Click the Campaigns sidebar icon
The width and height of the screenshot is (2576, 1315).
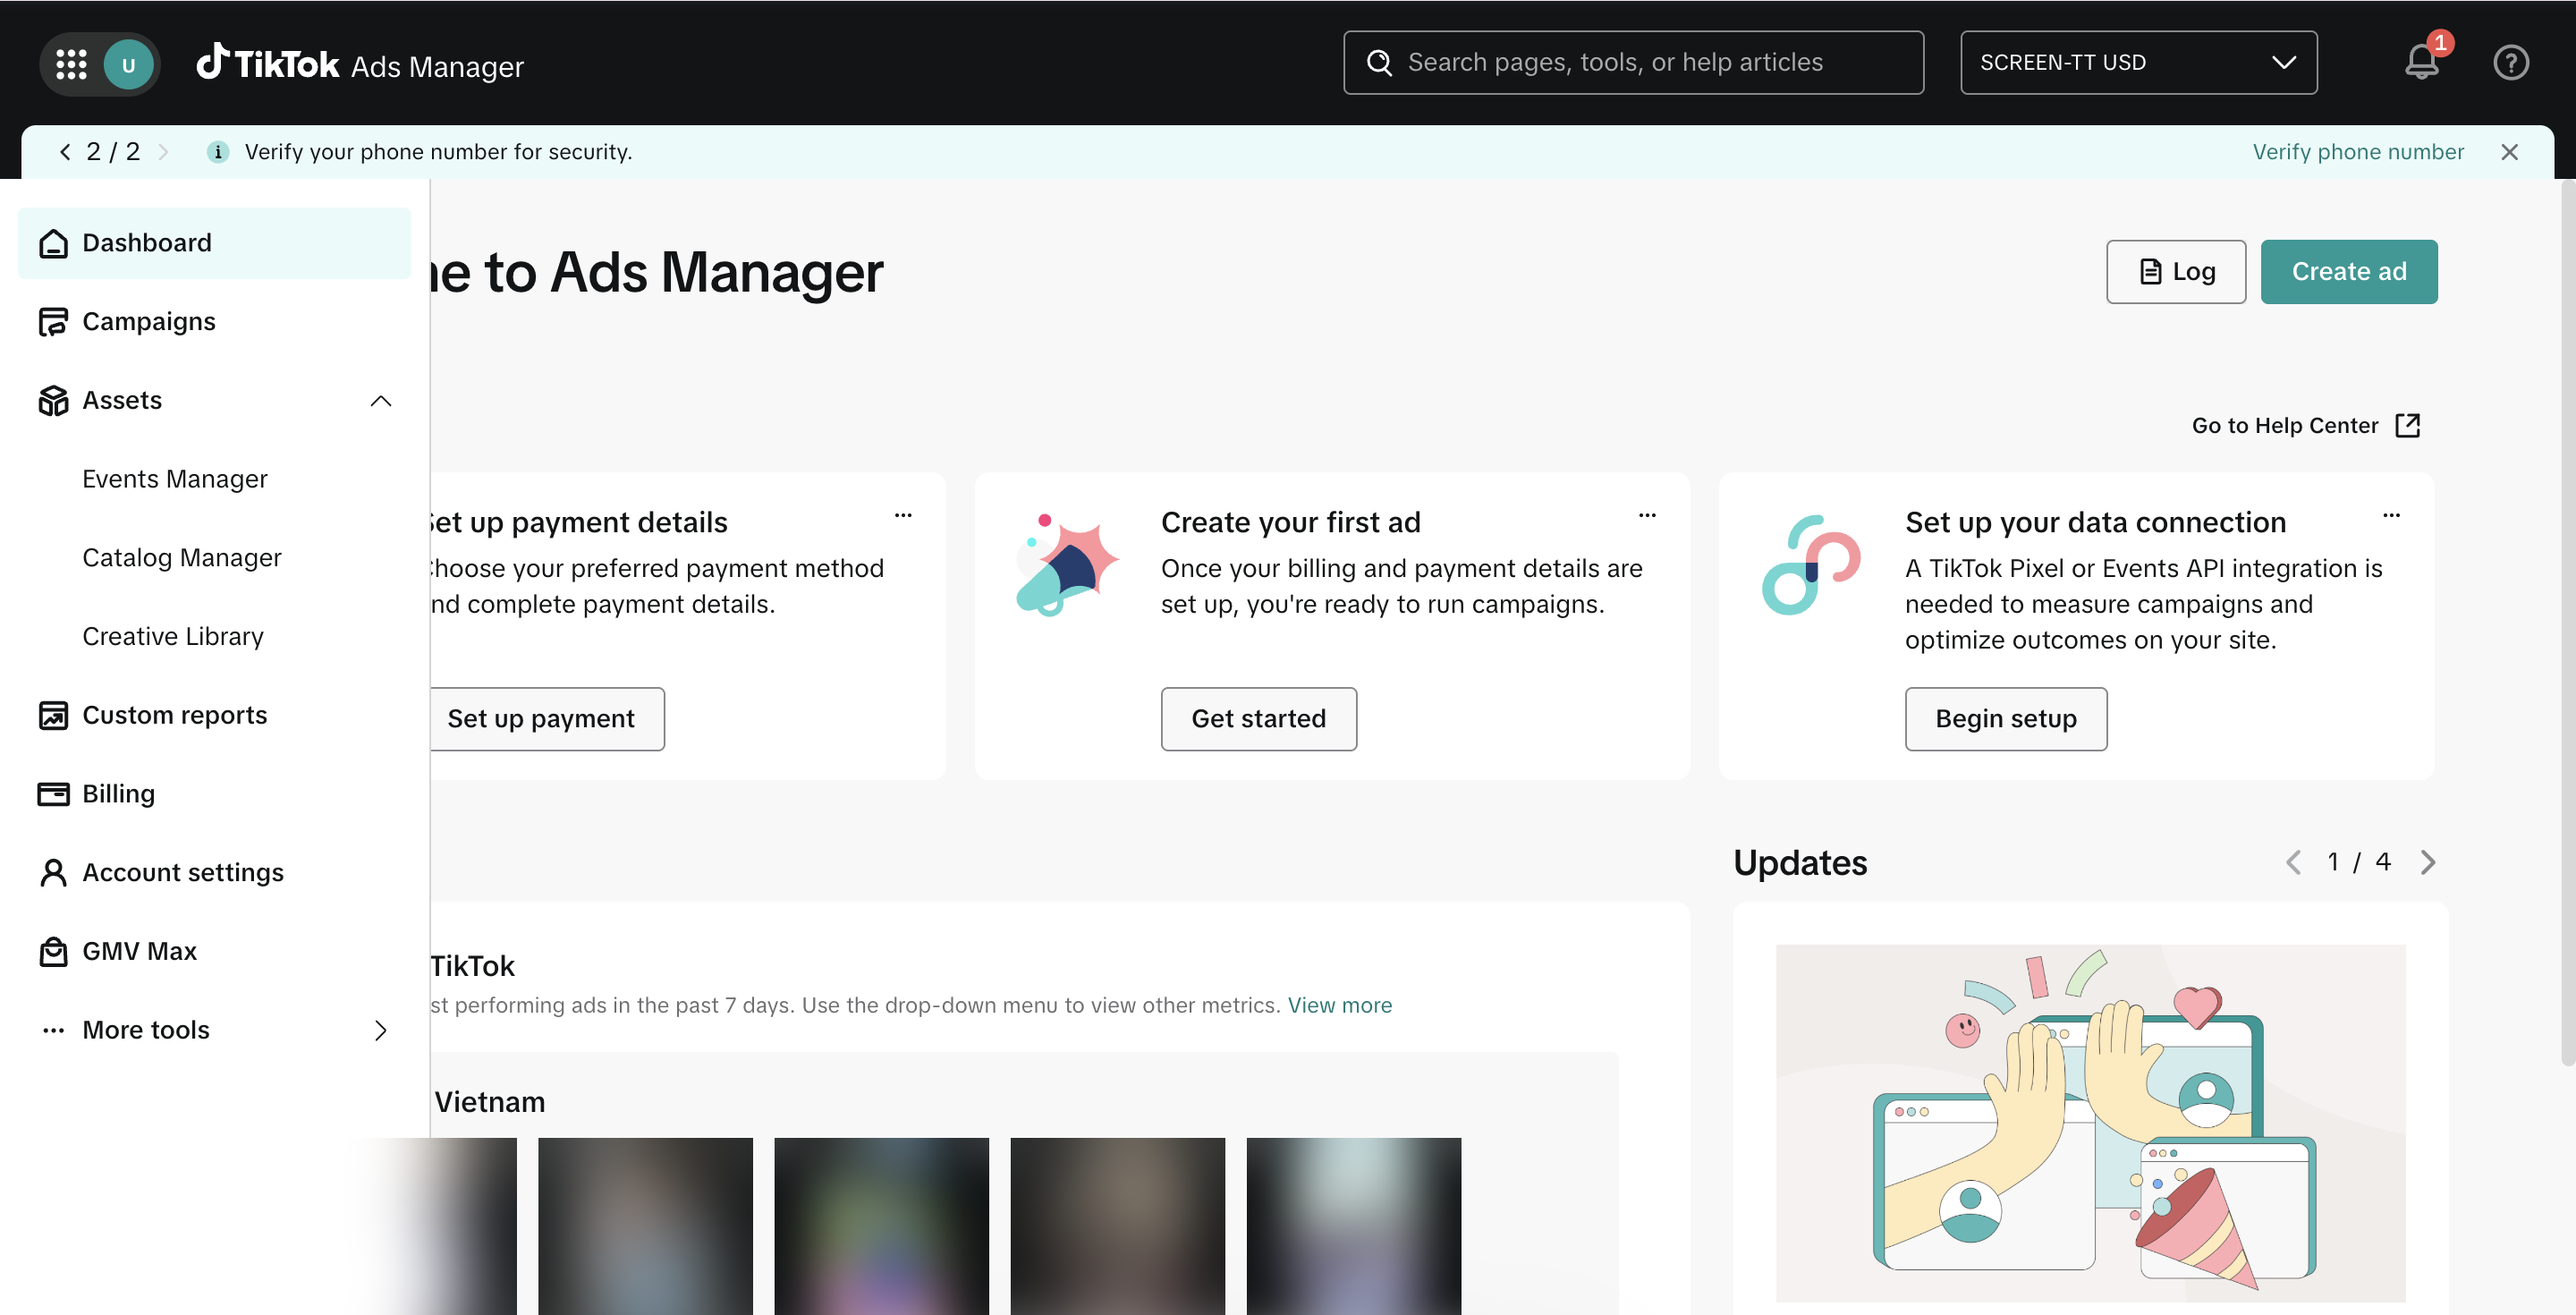click(53, 322)
